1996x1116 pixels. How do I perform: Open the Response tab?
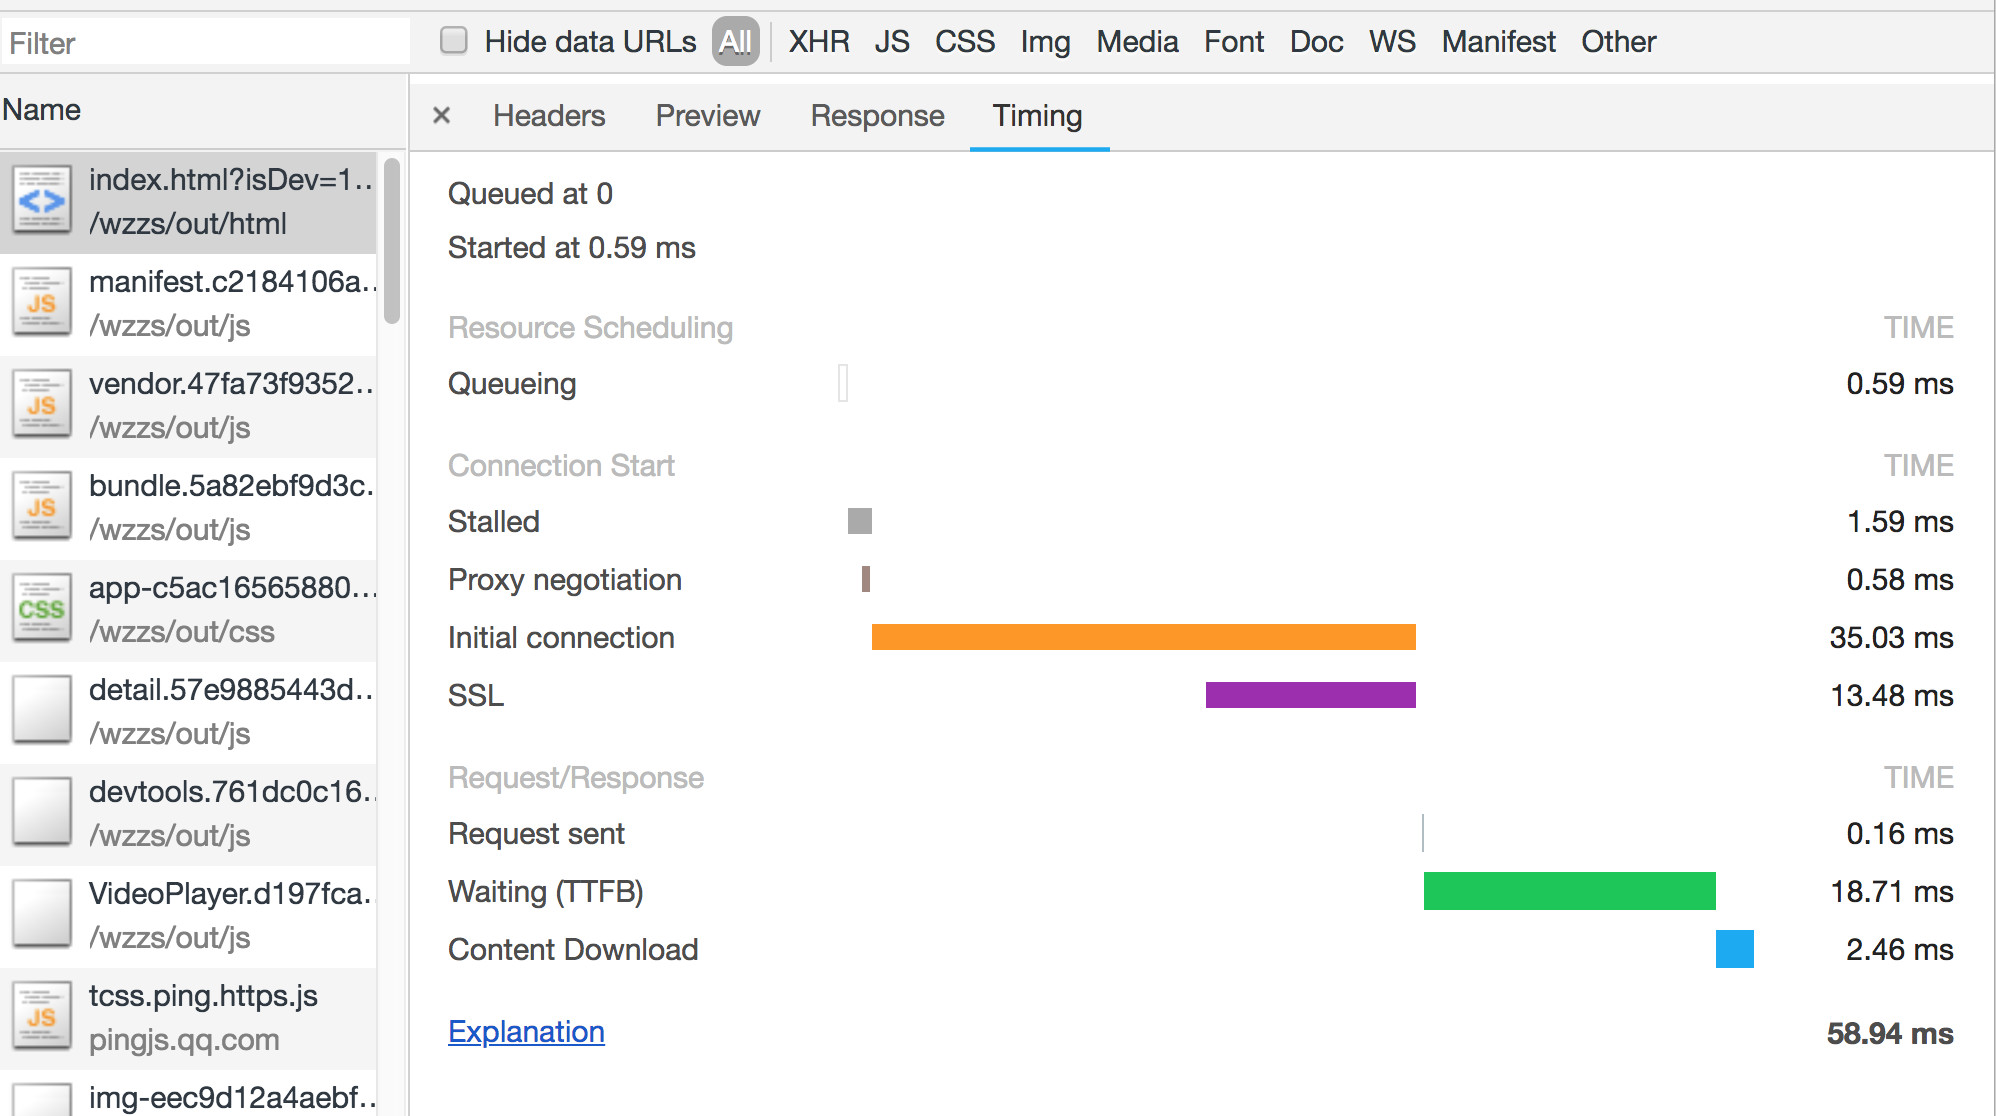[x=877, y=116]
